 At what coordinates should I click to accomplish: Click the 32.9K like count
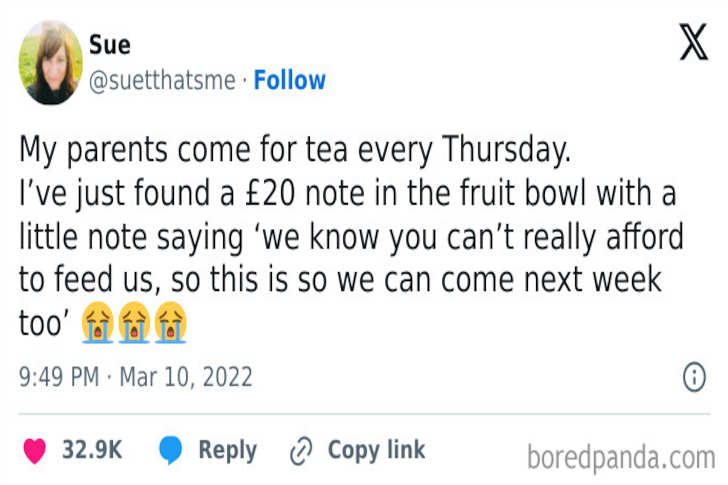click(92, 451)
